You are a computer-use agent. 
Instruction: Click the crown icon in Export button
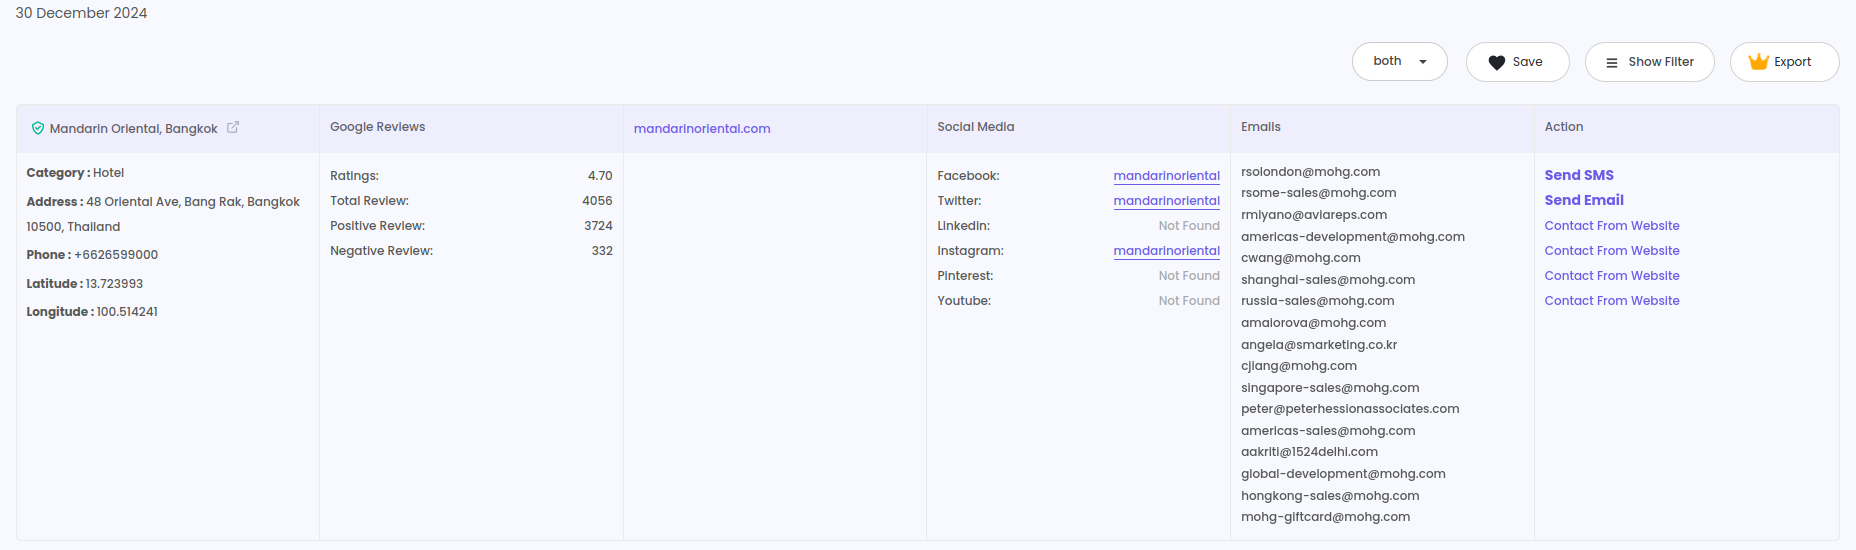(1758, 62)
